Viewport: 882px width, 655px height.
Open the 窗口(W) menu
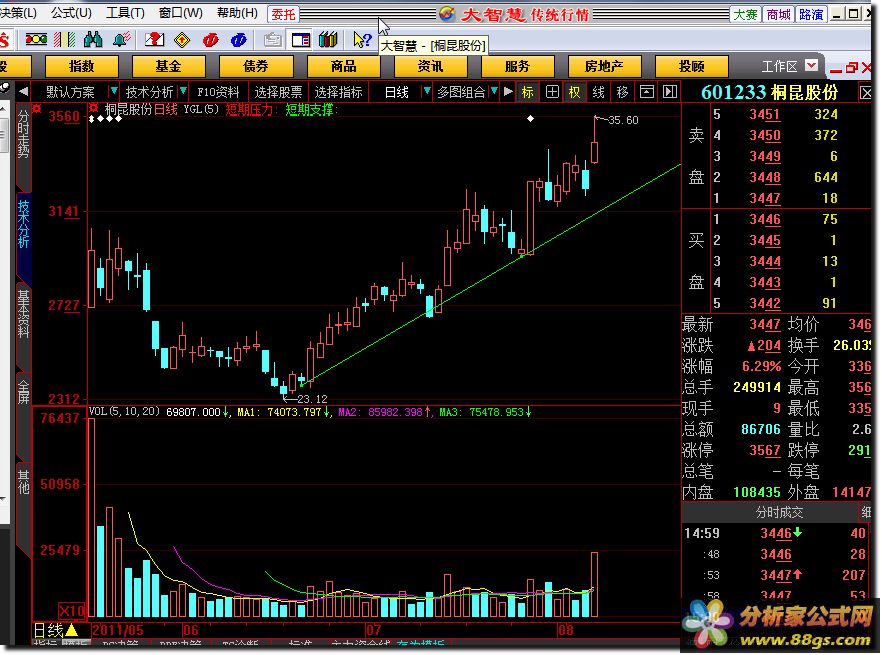click(181, 13)
